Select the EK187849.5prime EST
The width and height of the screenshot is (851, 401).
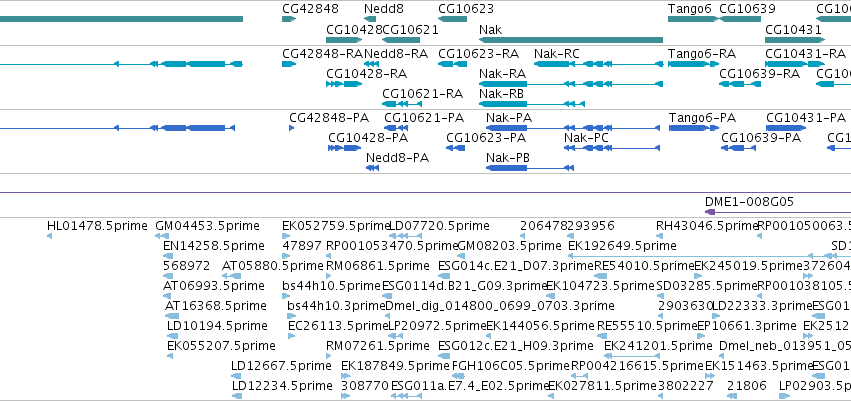(346, 375)
